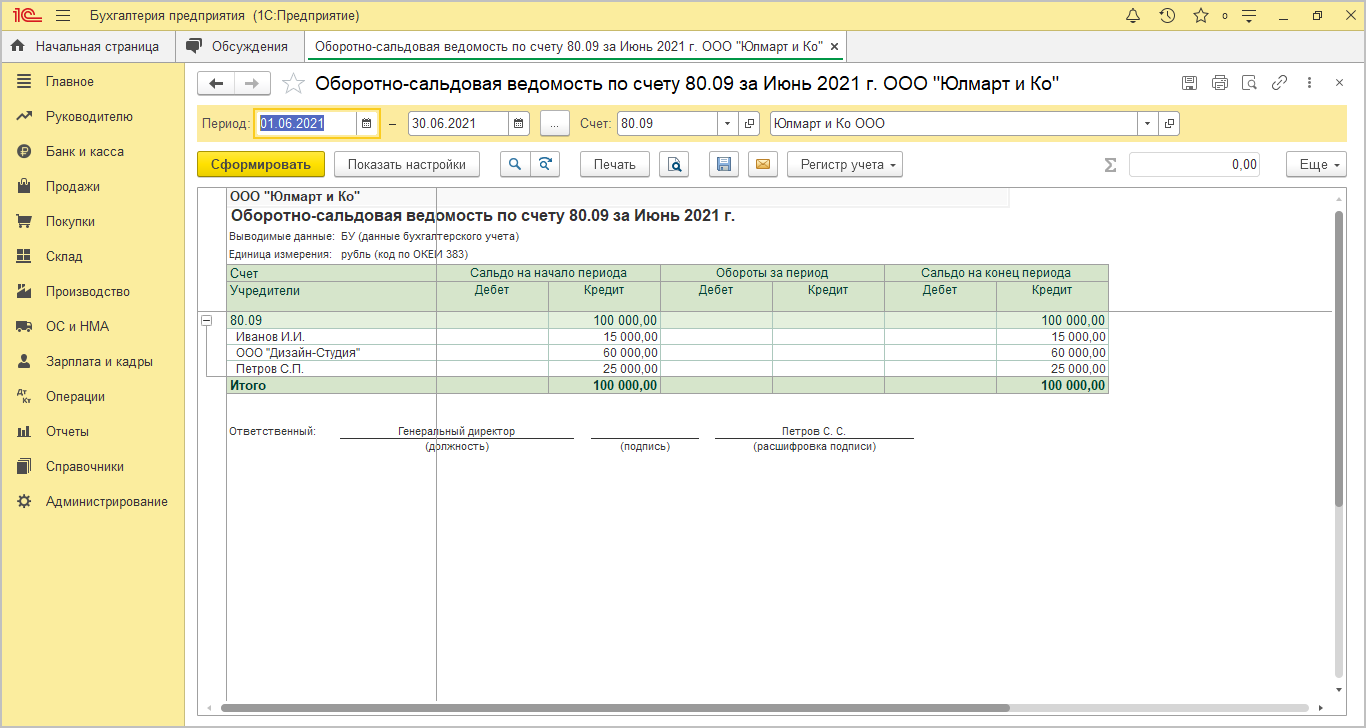Image resolution: width=1366 pixels, height=728 pixels.
Task: Click the print preview icon
Action: [x=676, y=165]
